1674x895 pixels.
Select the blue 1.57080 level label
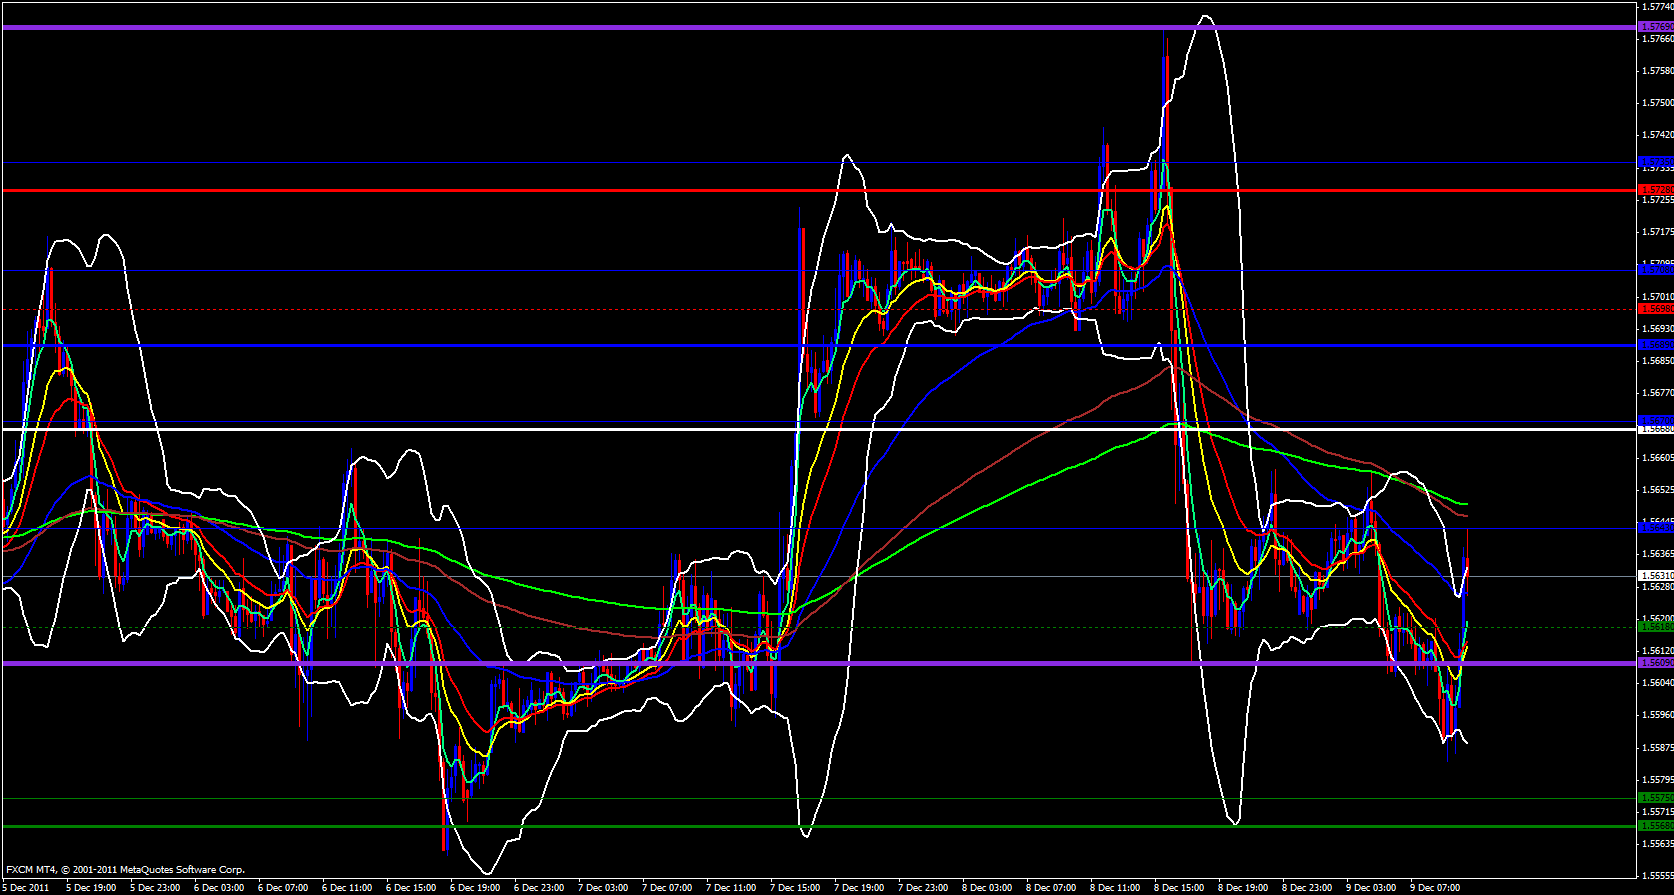tap(1655, 270)
